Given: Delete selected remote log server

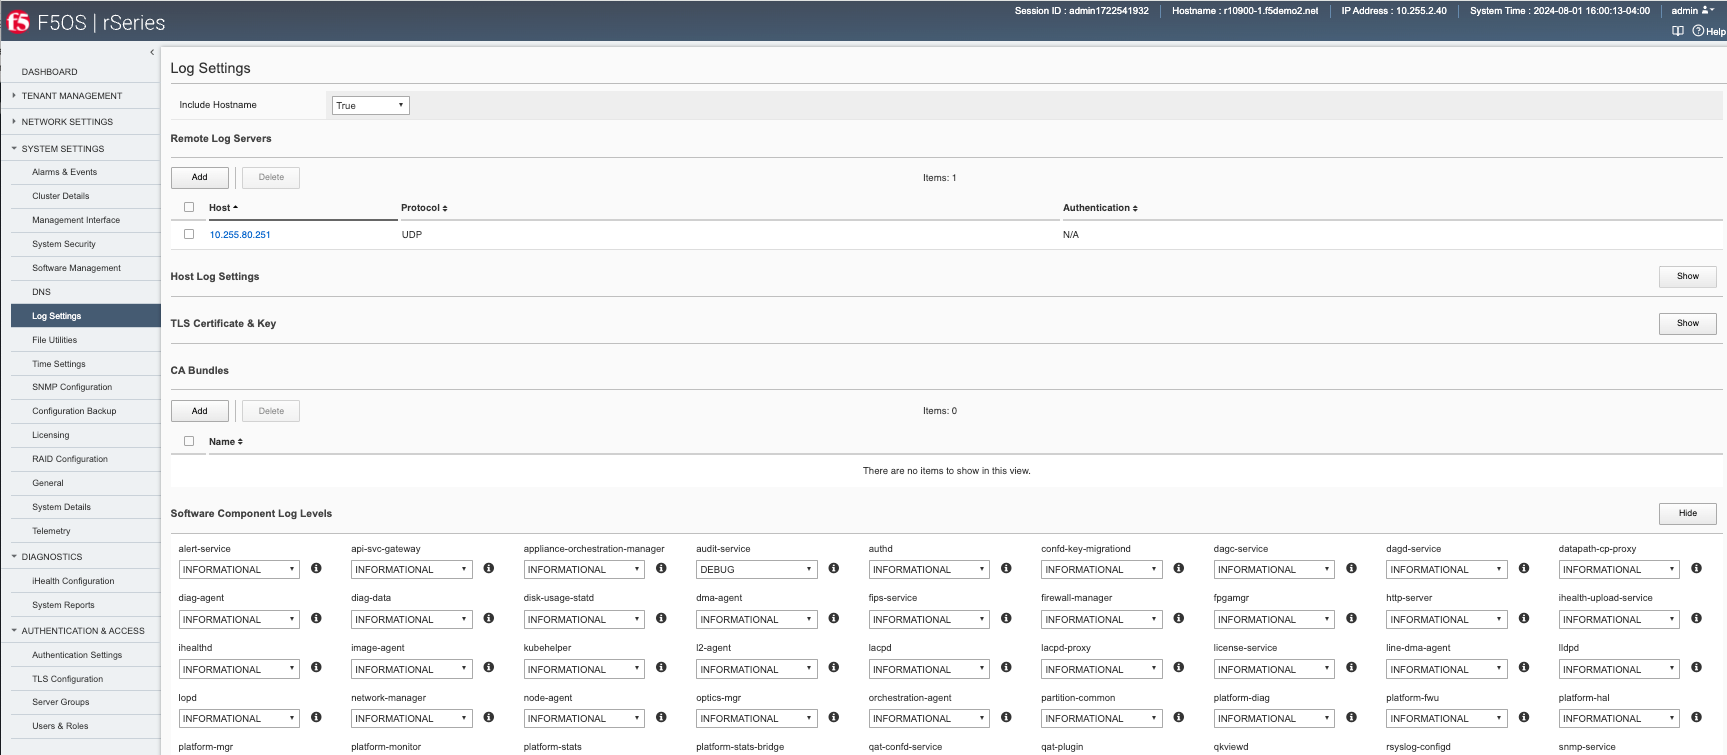Looking at the screenshot, I should click(x=271, y=177).
